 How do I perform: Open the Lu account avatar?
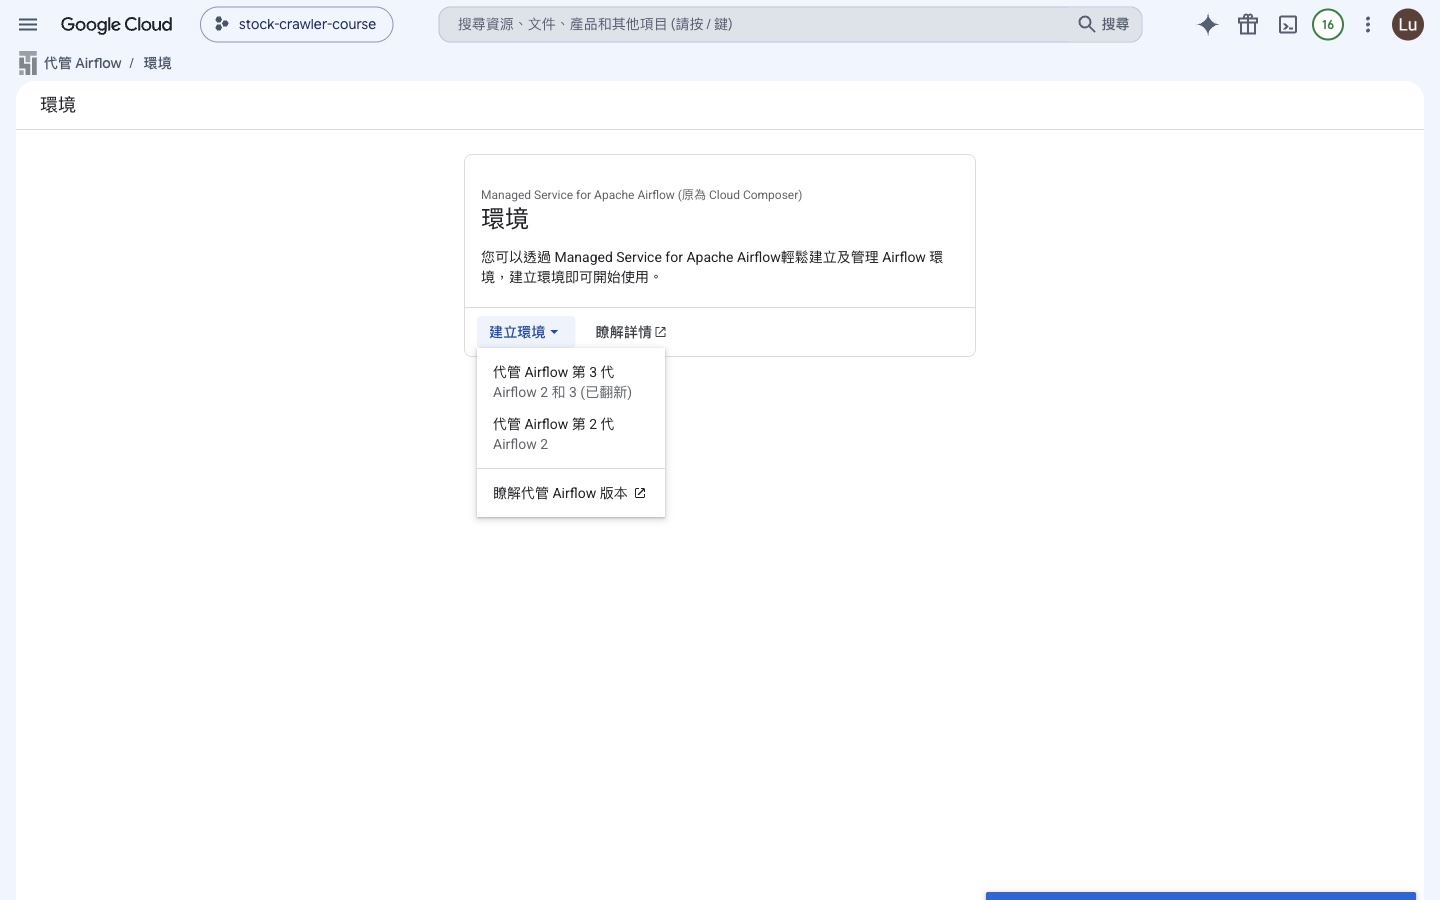1408,25
